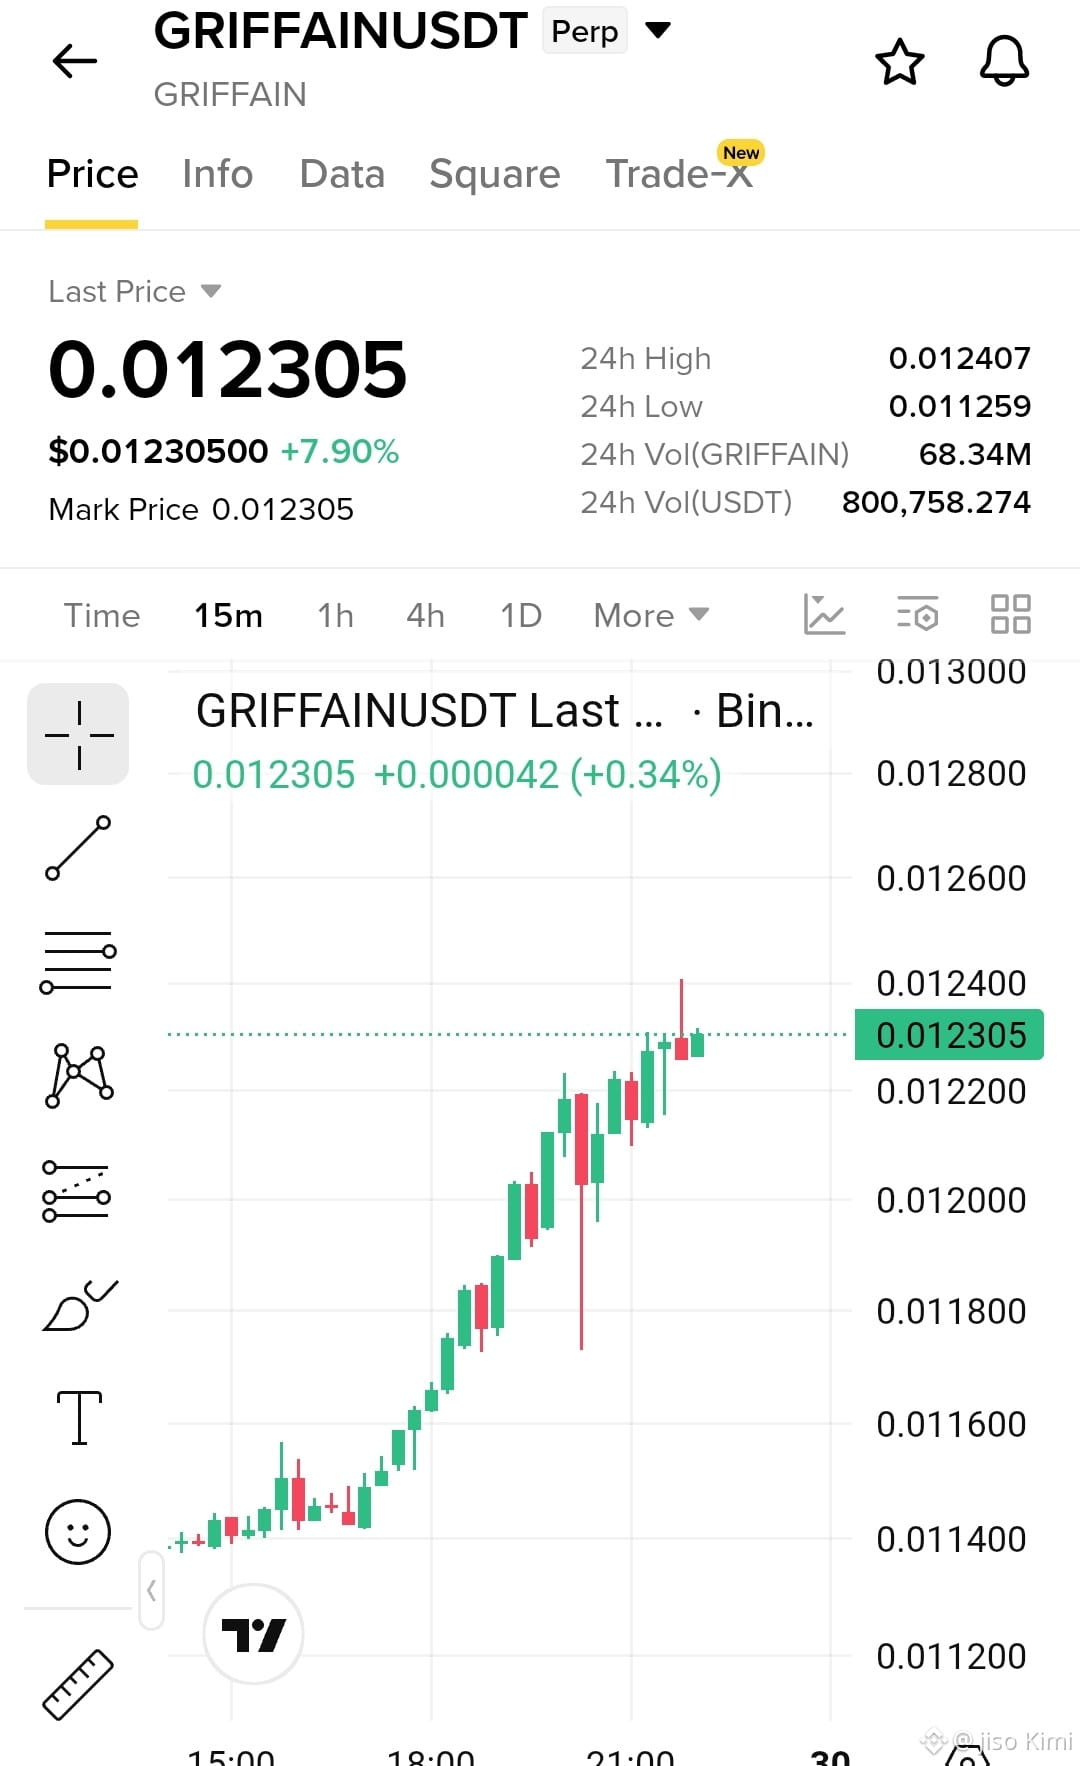Viewport: 1080px width, 1766px height.
Task: Click the +0.000042 (+0.34%) legend change value
Action: (547, 775)
